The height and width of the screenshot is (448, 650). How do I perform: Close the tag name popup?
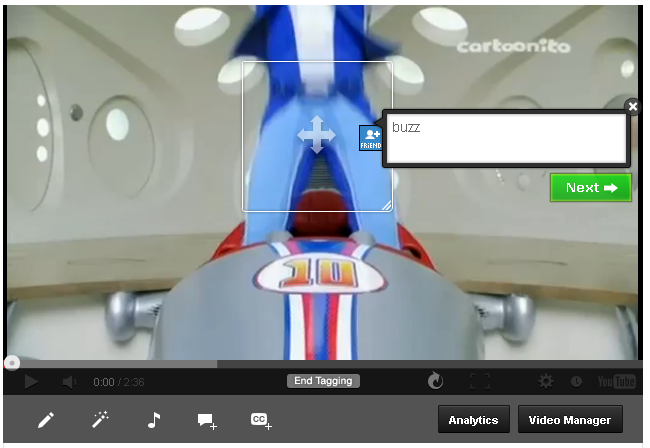[x=632, y=107]
